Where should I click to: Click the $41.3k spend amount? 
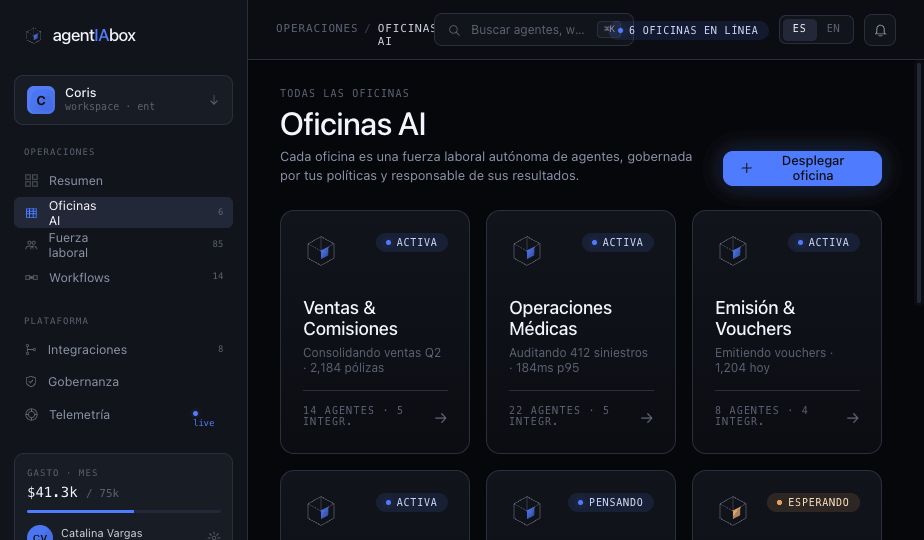click(52, 492)
